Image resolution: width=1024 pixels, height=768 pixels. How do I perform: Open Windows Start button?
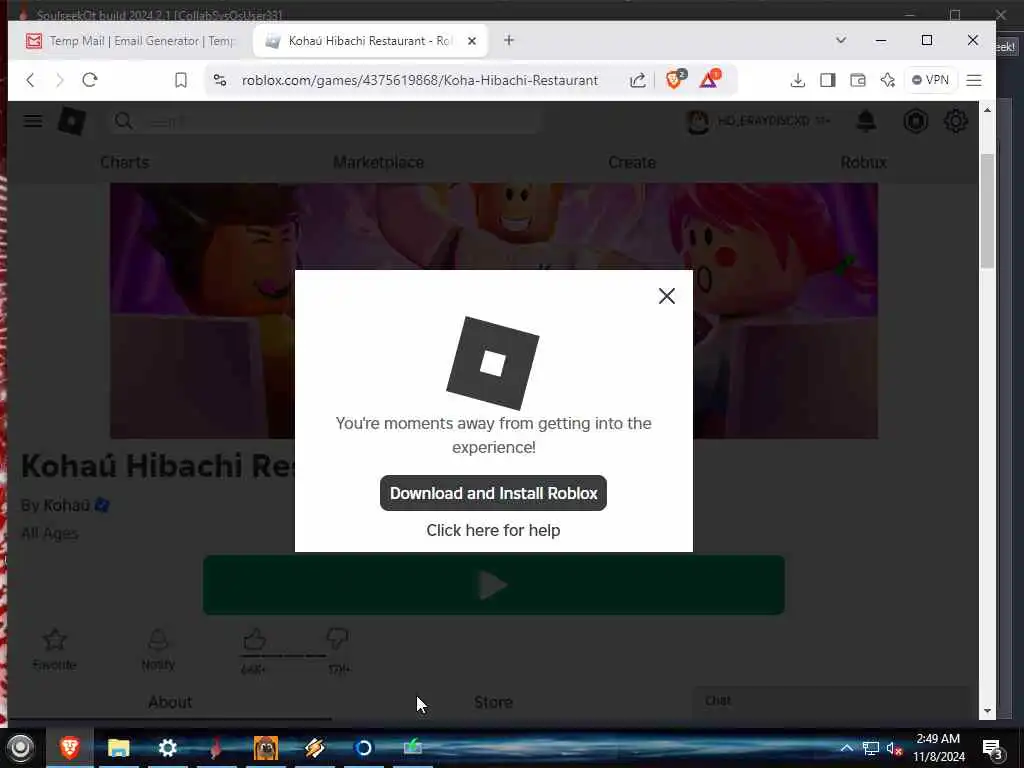20,748
